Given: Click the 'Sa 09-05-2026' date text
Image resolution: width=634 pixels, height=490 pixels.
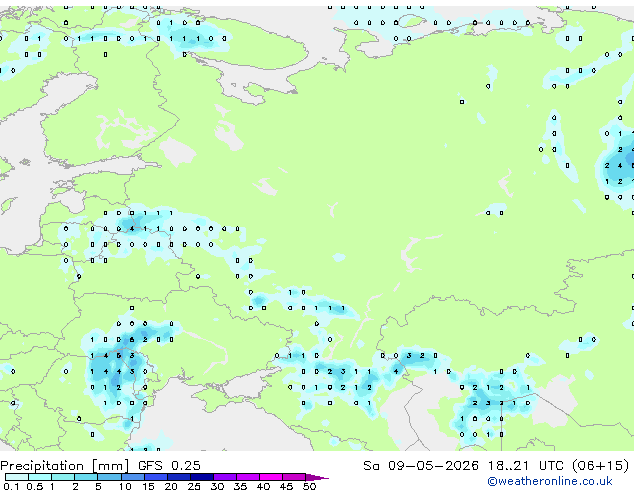Looking at the screenshot, I should coord(421,466).
